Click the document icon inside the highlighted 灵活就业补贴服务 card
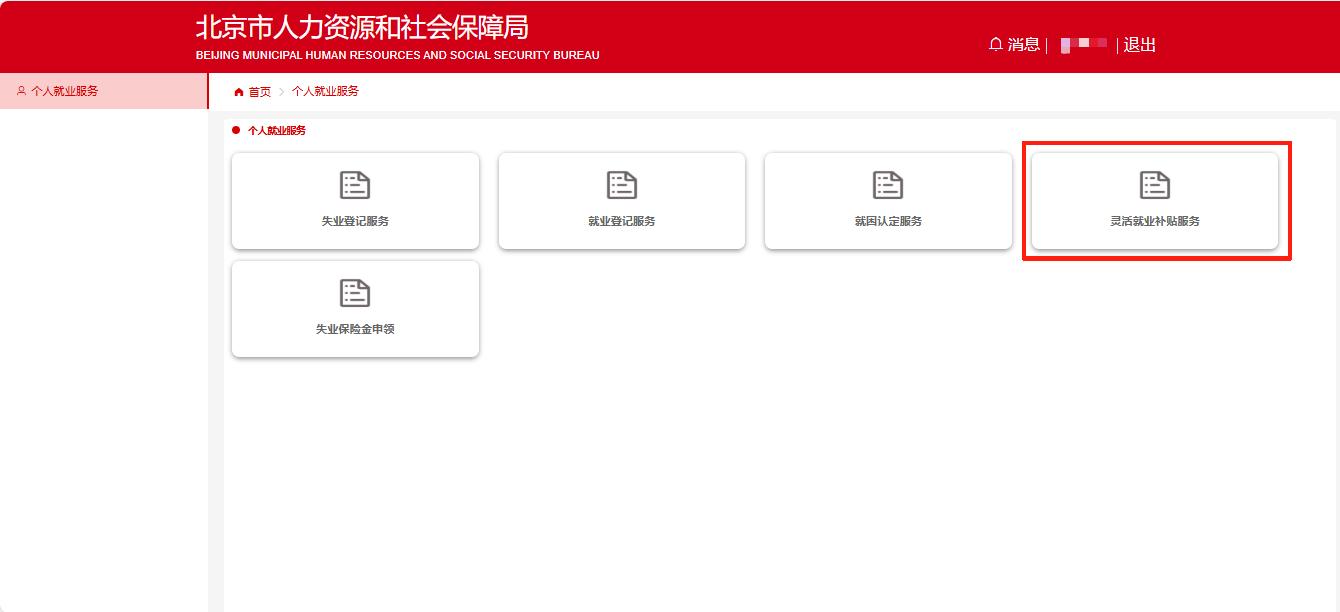The image size is (1340, 612). tap(1156, 184)
